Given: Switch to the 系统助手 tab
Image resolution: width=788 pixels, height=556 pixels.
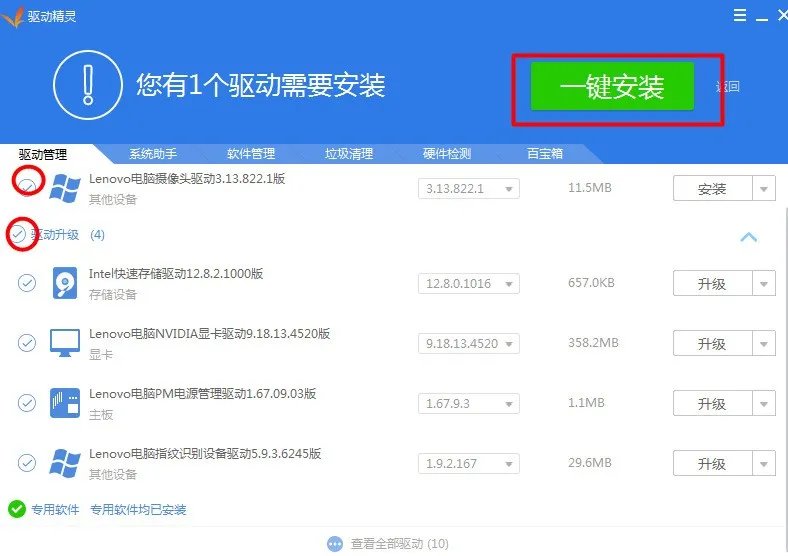Looking at the screenshot, I should pos(153,153).
